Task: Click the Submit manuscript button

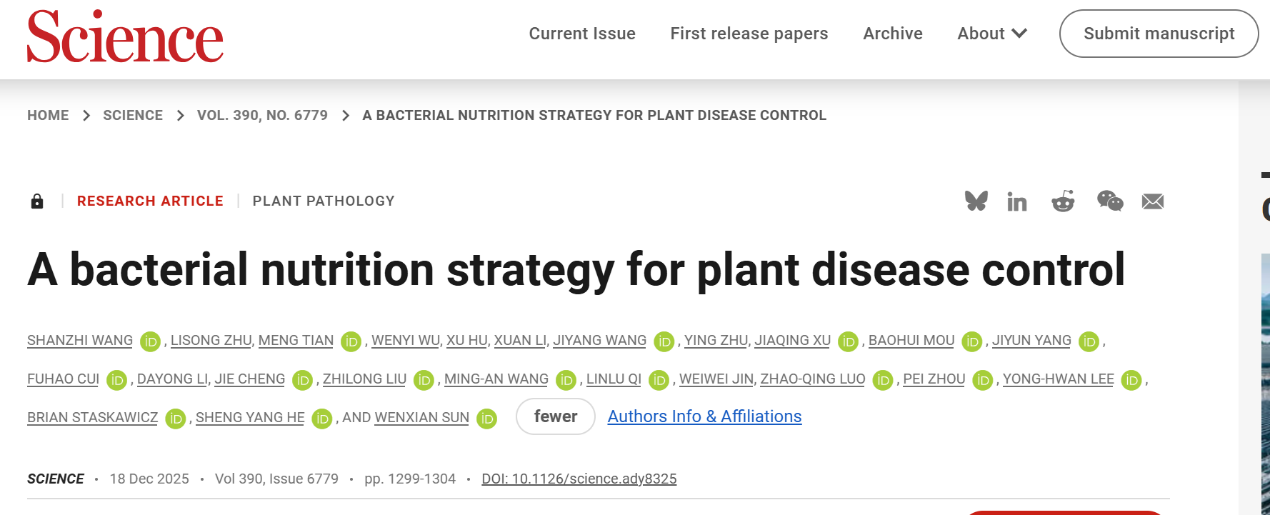Action: [x=1158, y=34]
